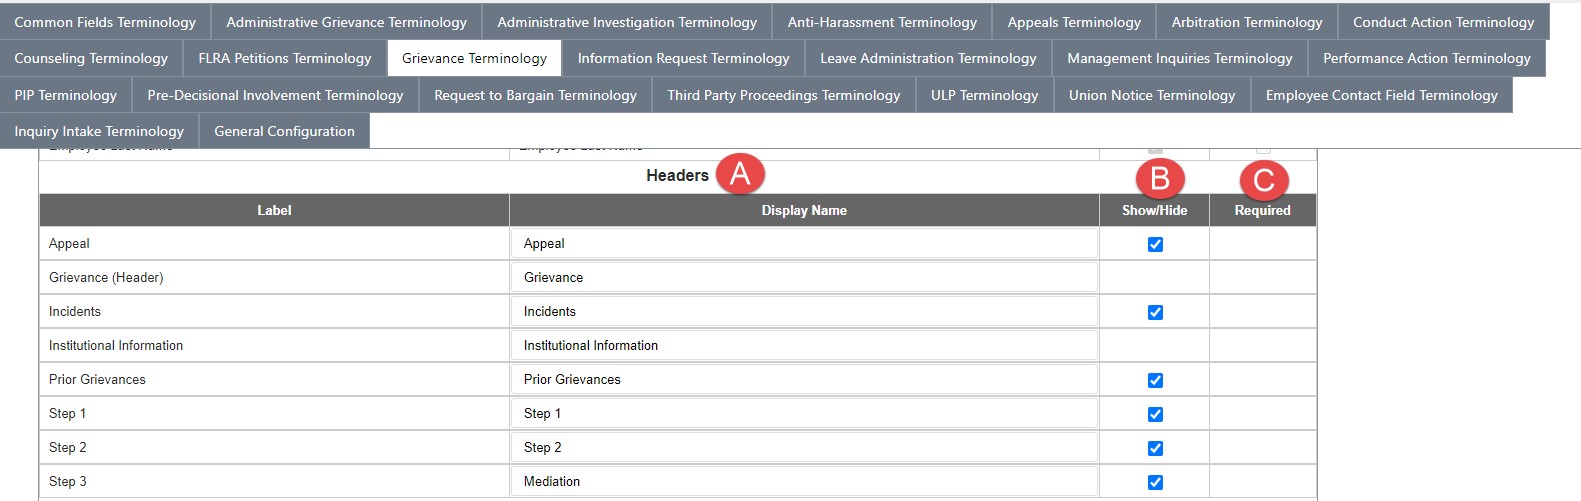Select the Arbitration Terminology tab
The height and width of the screenshot is (501, 1581).
(x=1247, y=22)
